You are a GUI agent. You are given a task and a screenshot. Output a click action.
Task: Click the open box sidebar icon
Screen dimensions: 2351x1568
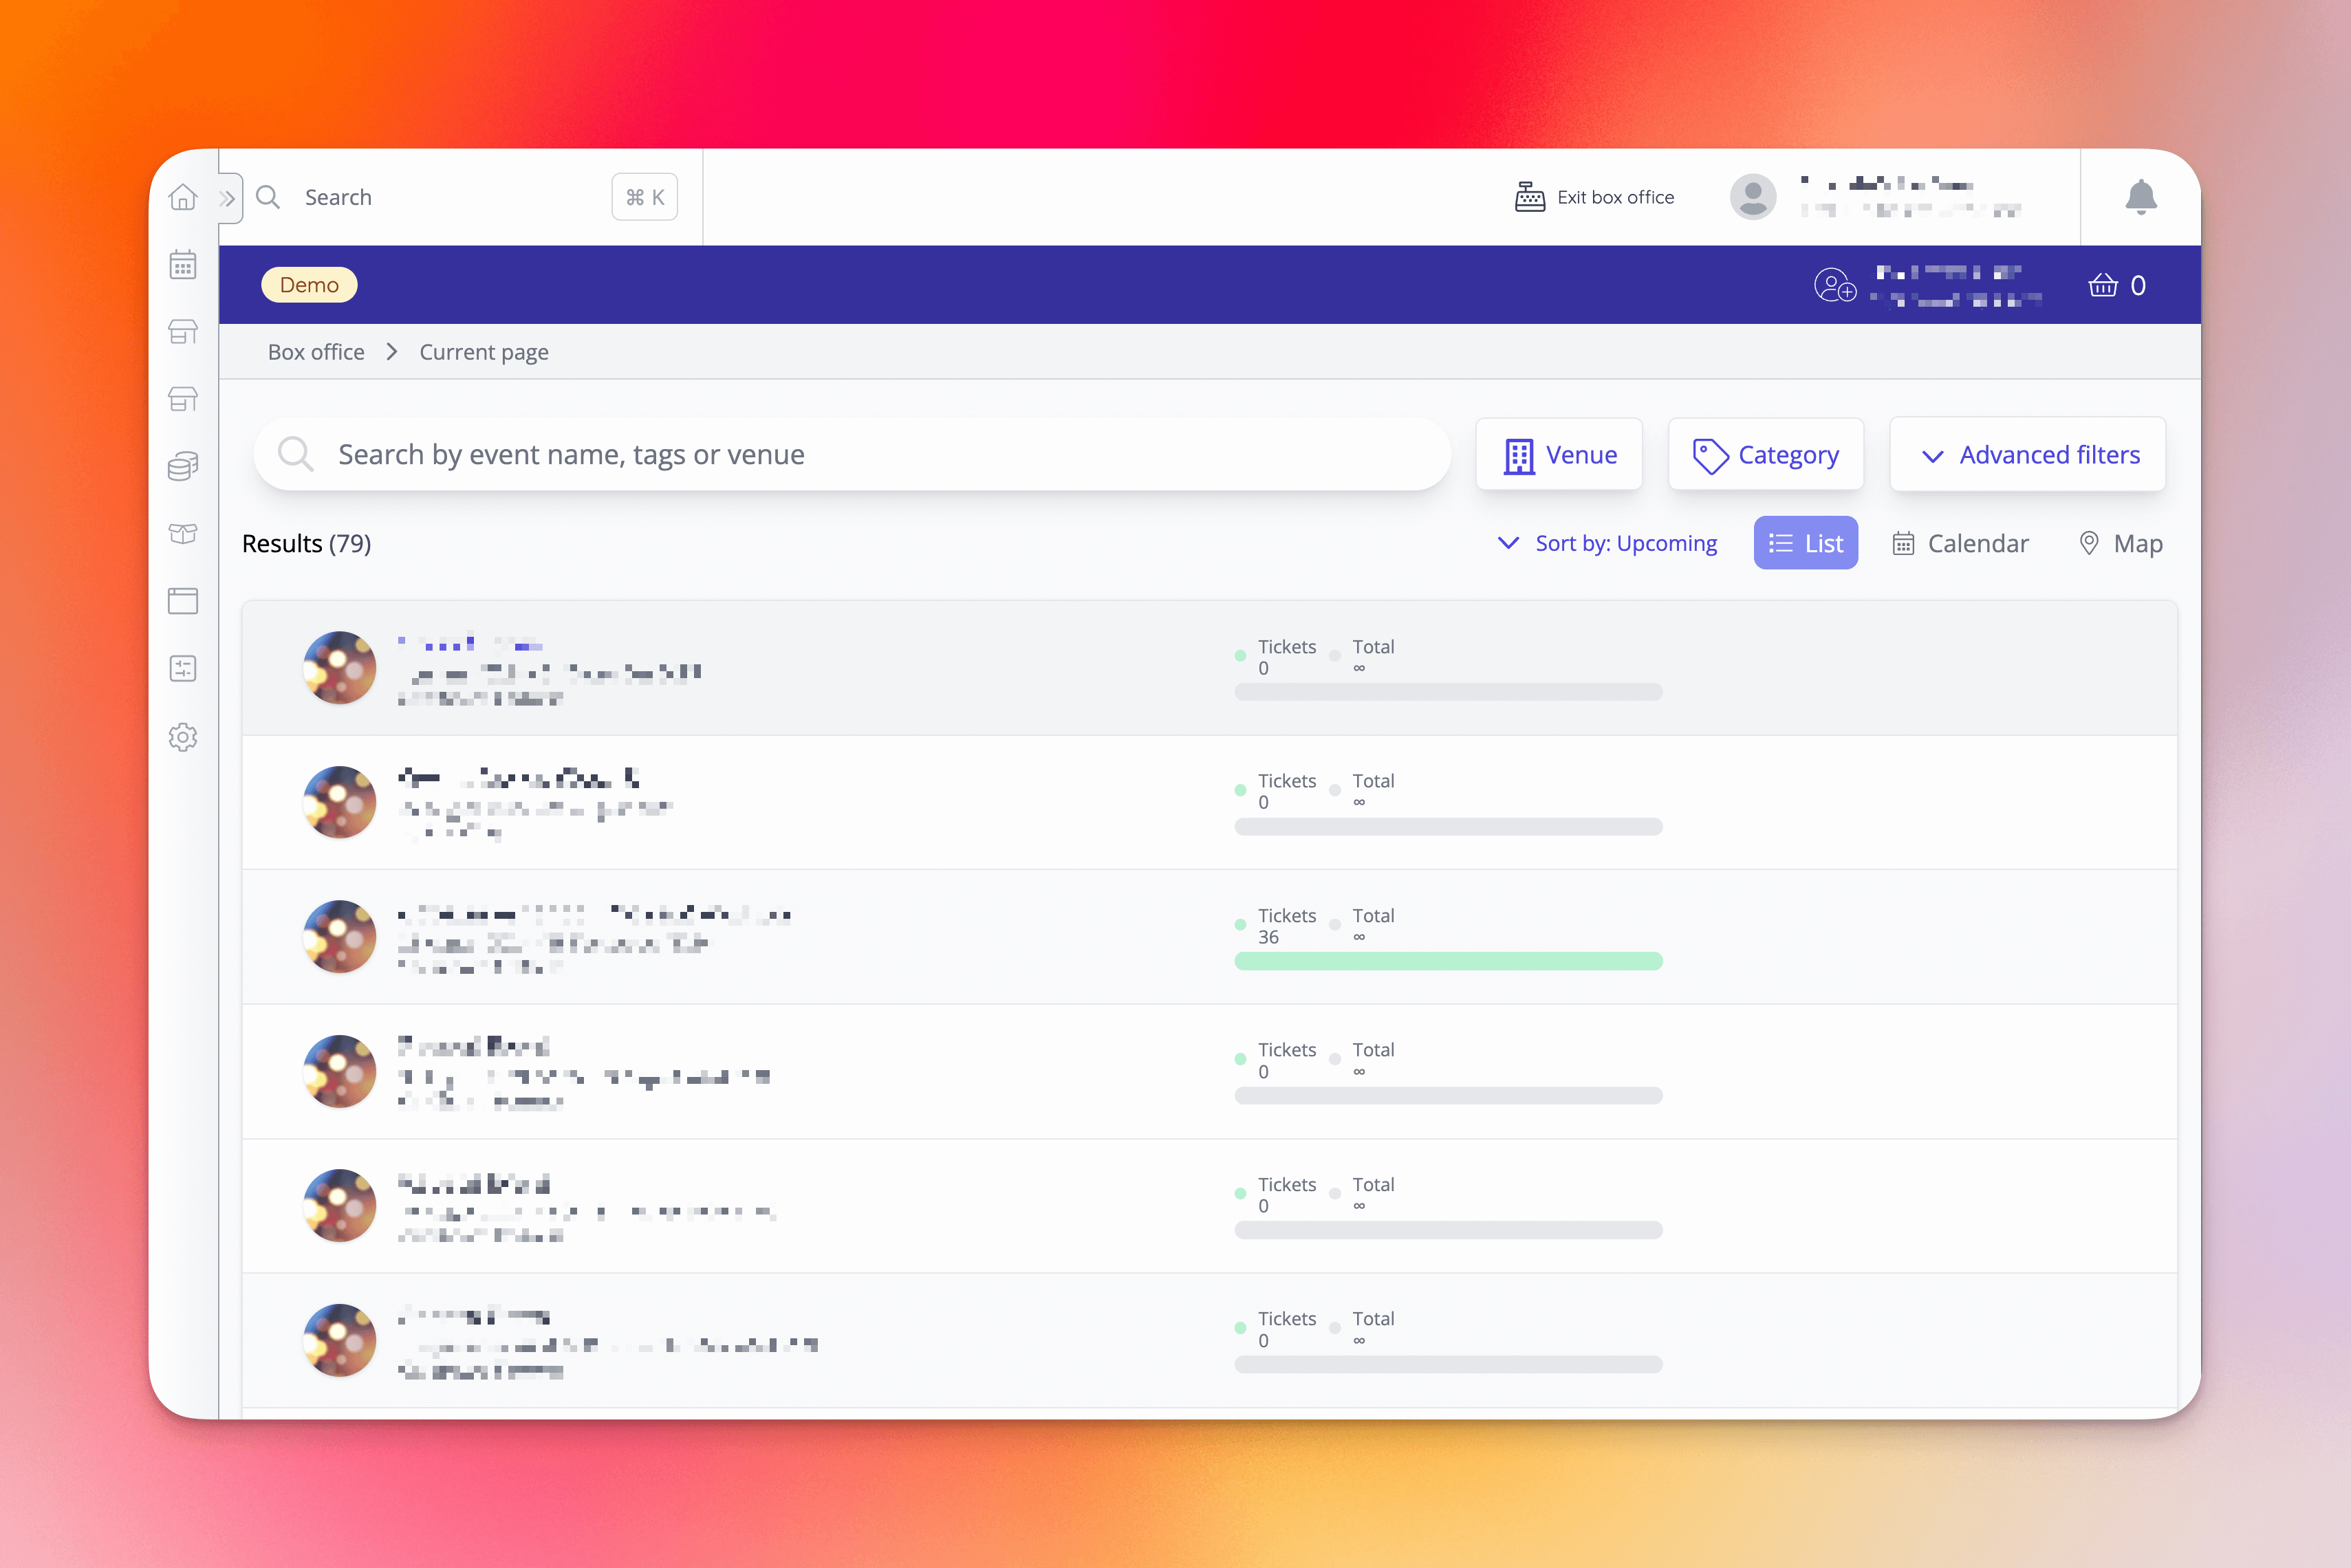pyautogui.click(x=183, y=533)
